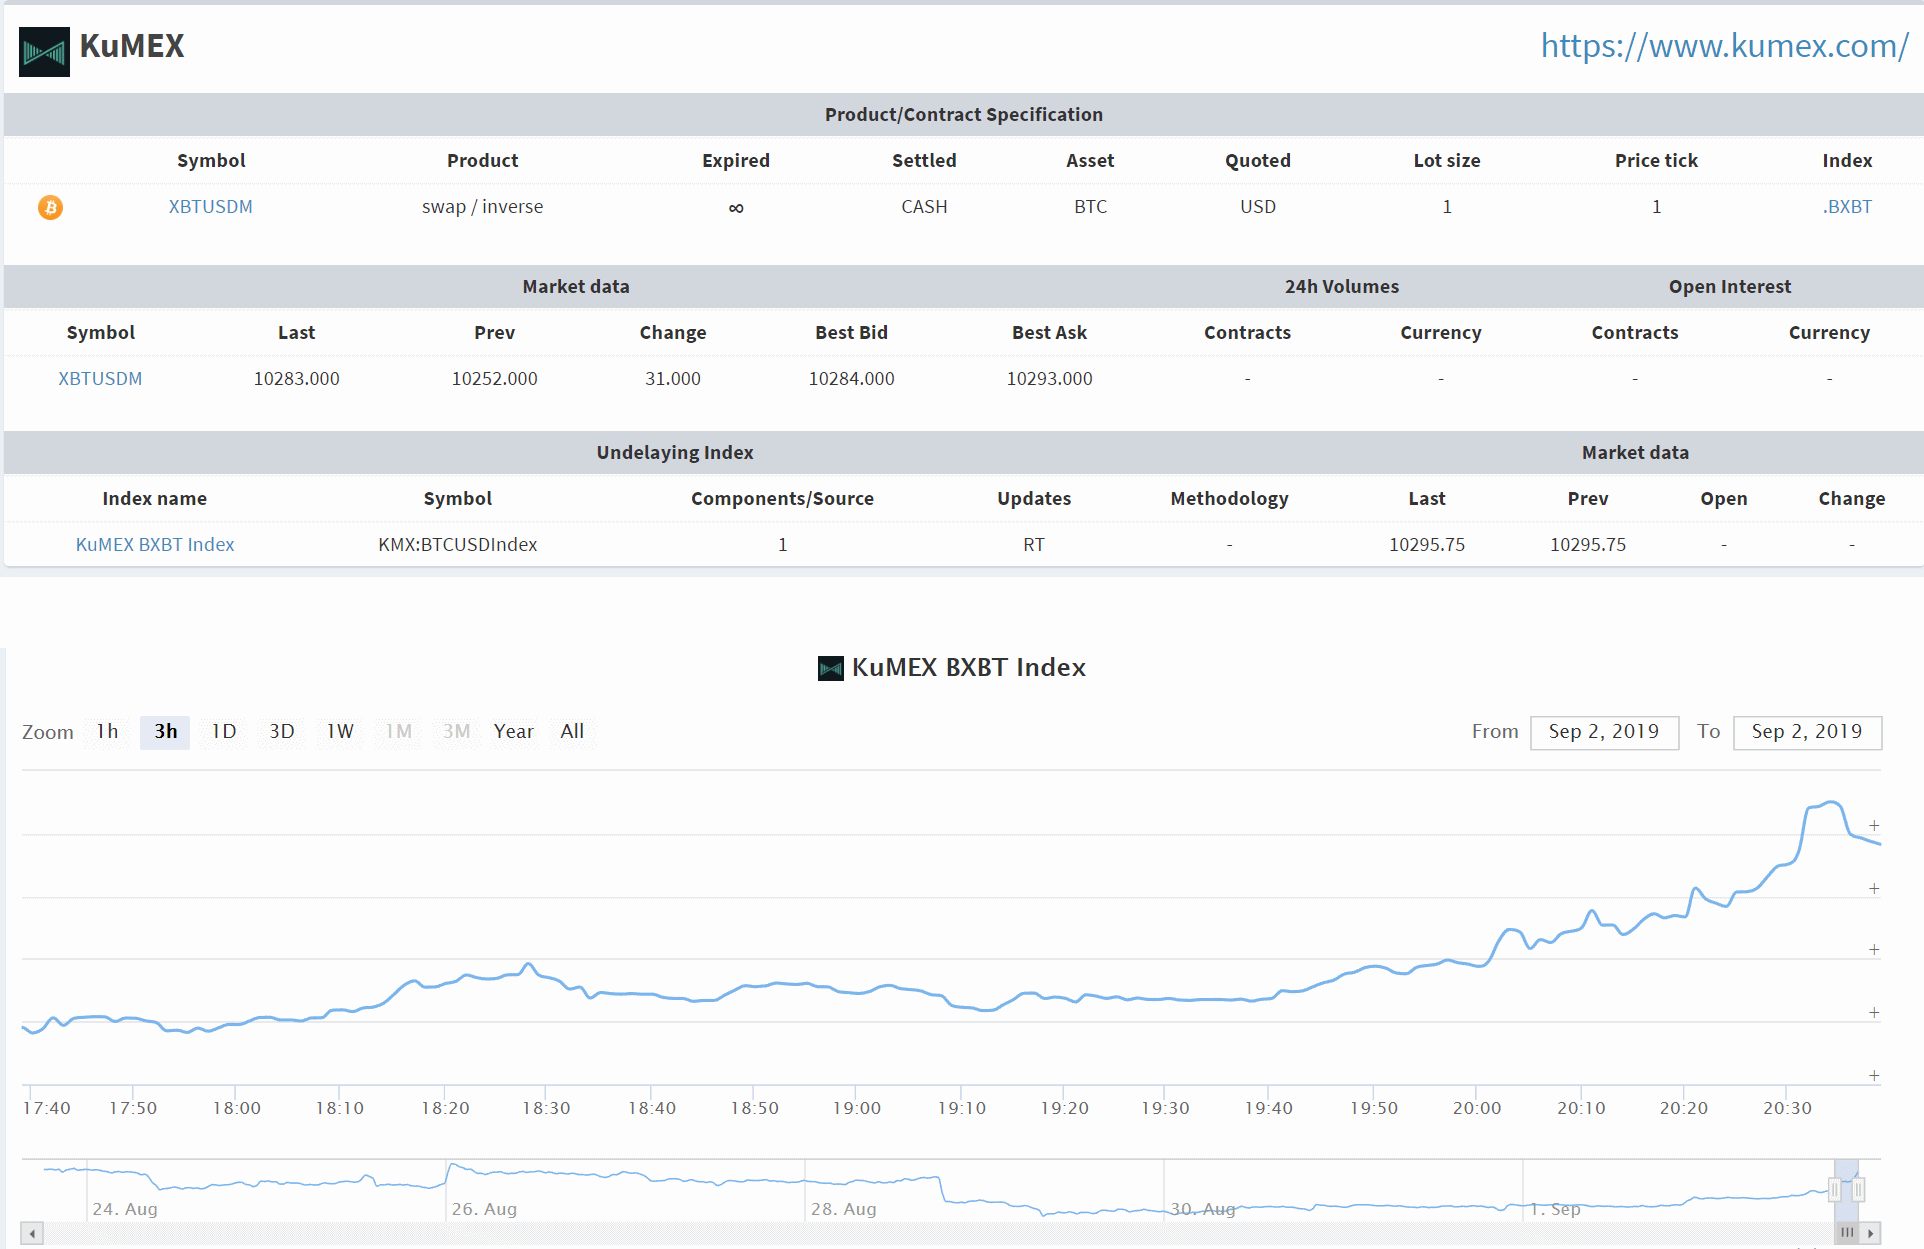Click navigator scrollbar right arrow
Screen dimensions: 1924x1249
tap(1870, 1233)
